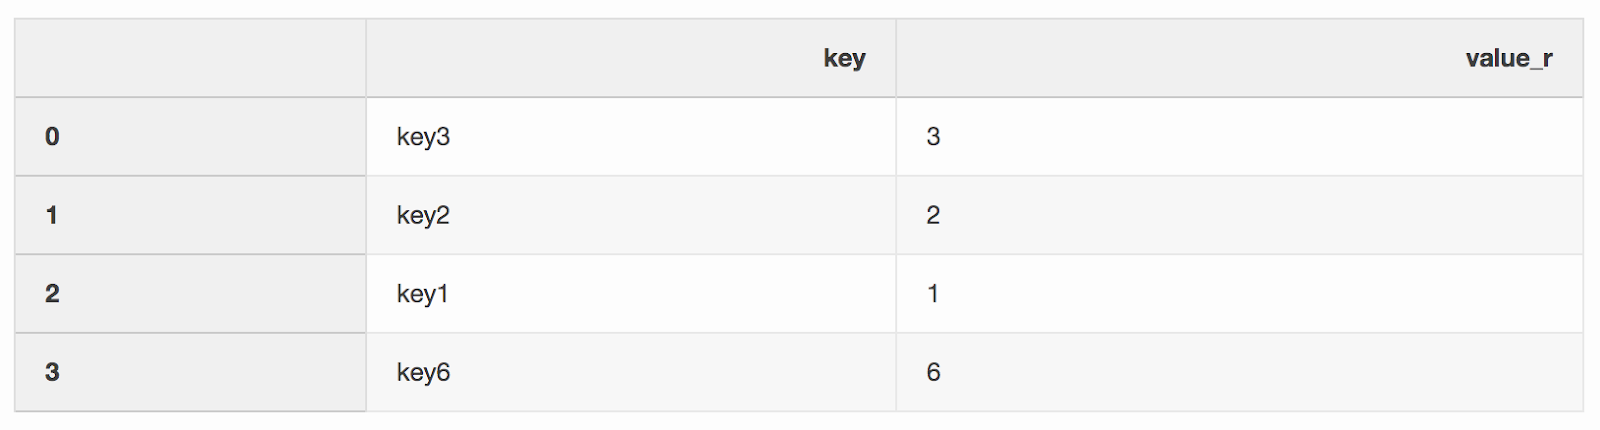The image size is (1600, 430).
Task: Select the value_r cell containing 6
Action: click(933, 372)
